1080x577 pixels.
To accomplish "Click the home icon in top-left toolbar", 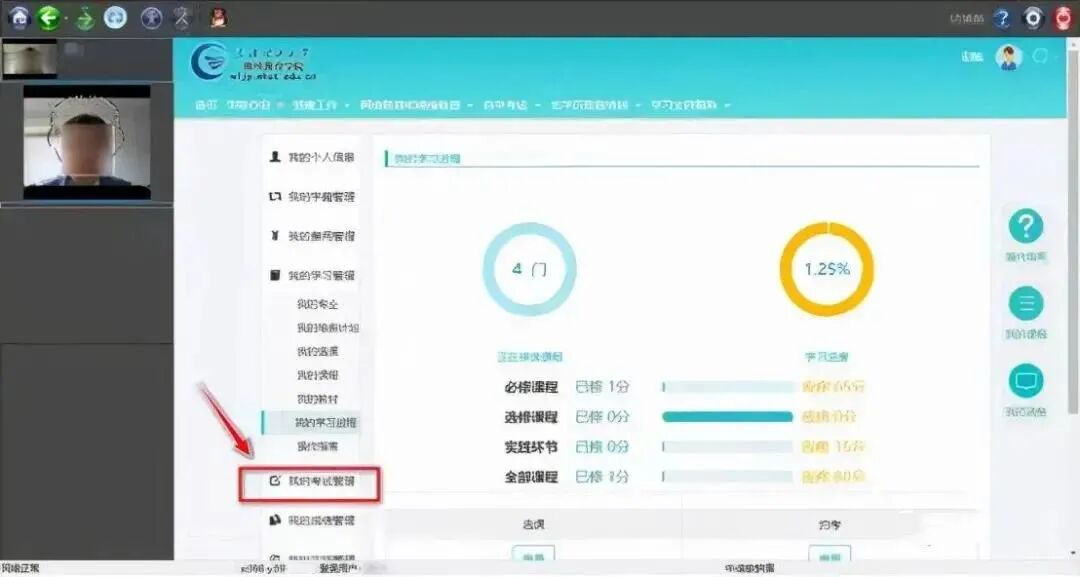I will point(19,15).
